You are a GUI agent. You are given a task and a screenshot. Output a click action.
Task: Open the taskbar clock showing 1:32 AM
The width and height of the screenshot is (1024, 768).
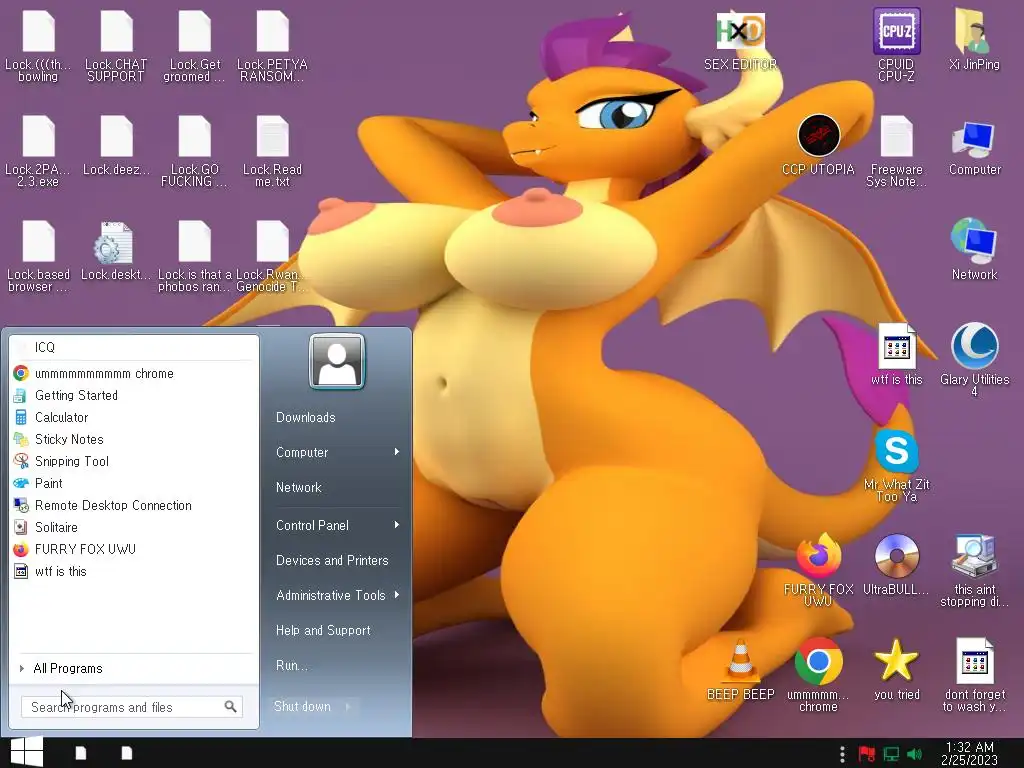pos(969,753)
